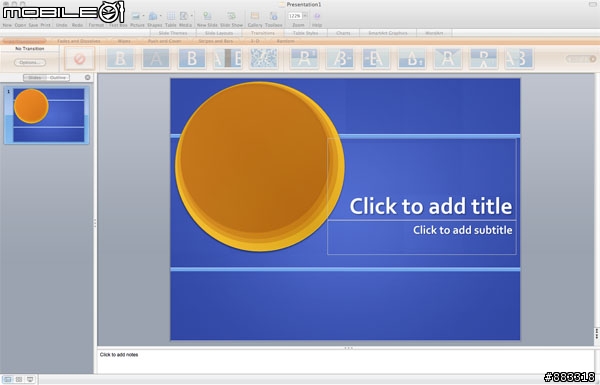Screen dimensions: 600x385
Task: Switch the left pane to Slides
Action: (x=35, y=78)
